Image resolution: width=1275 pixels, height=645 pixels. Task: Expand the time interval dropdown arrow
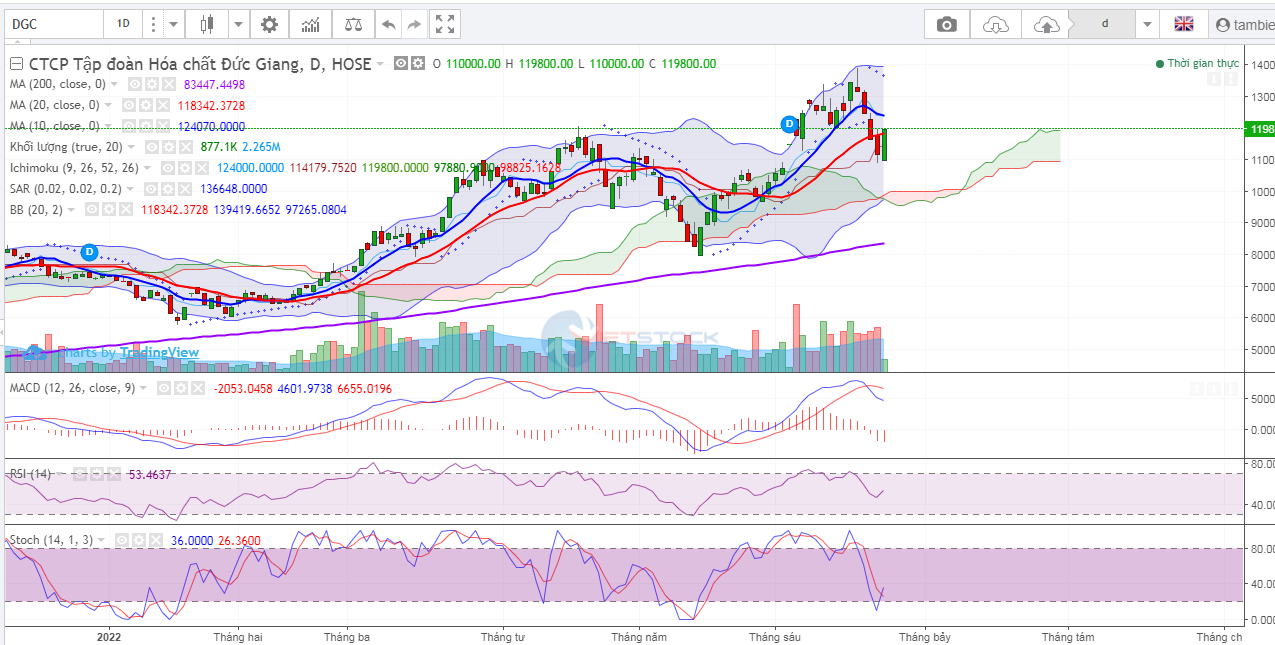[174, 24]
